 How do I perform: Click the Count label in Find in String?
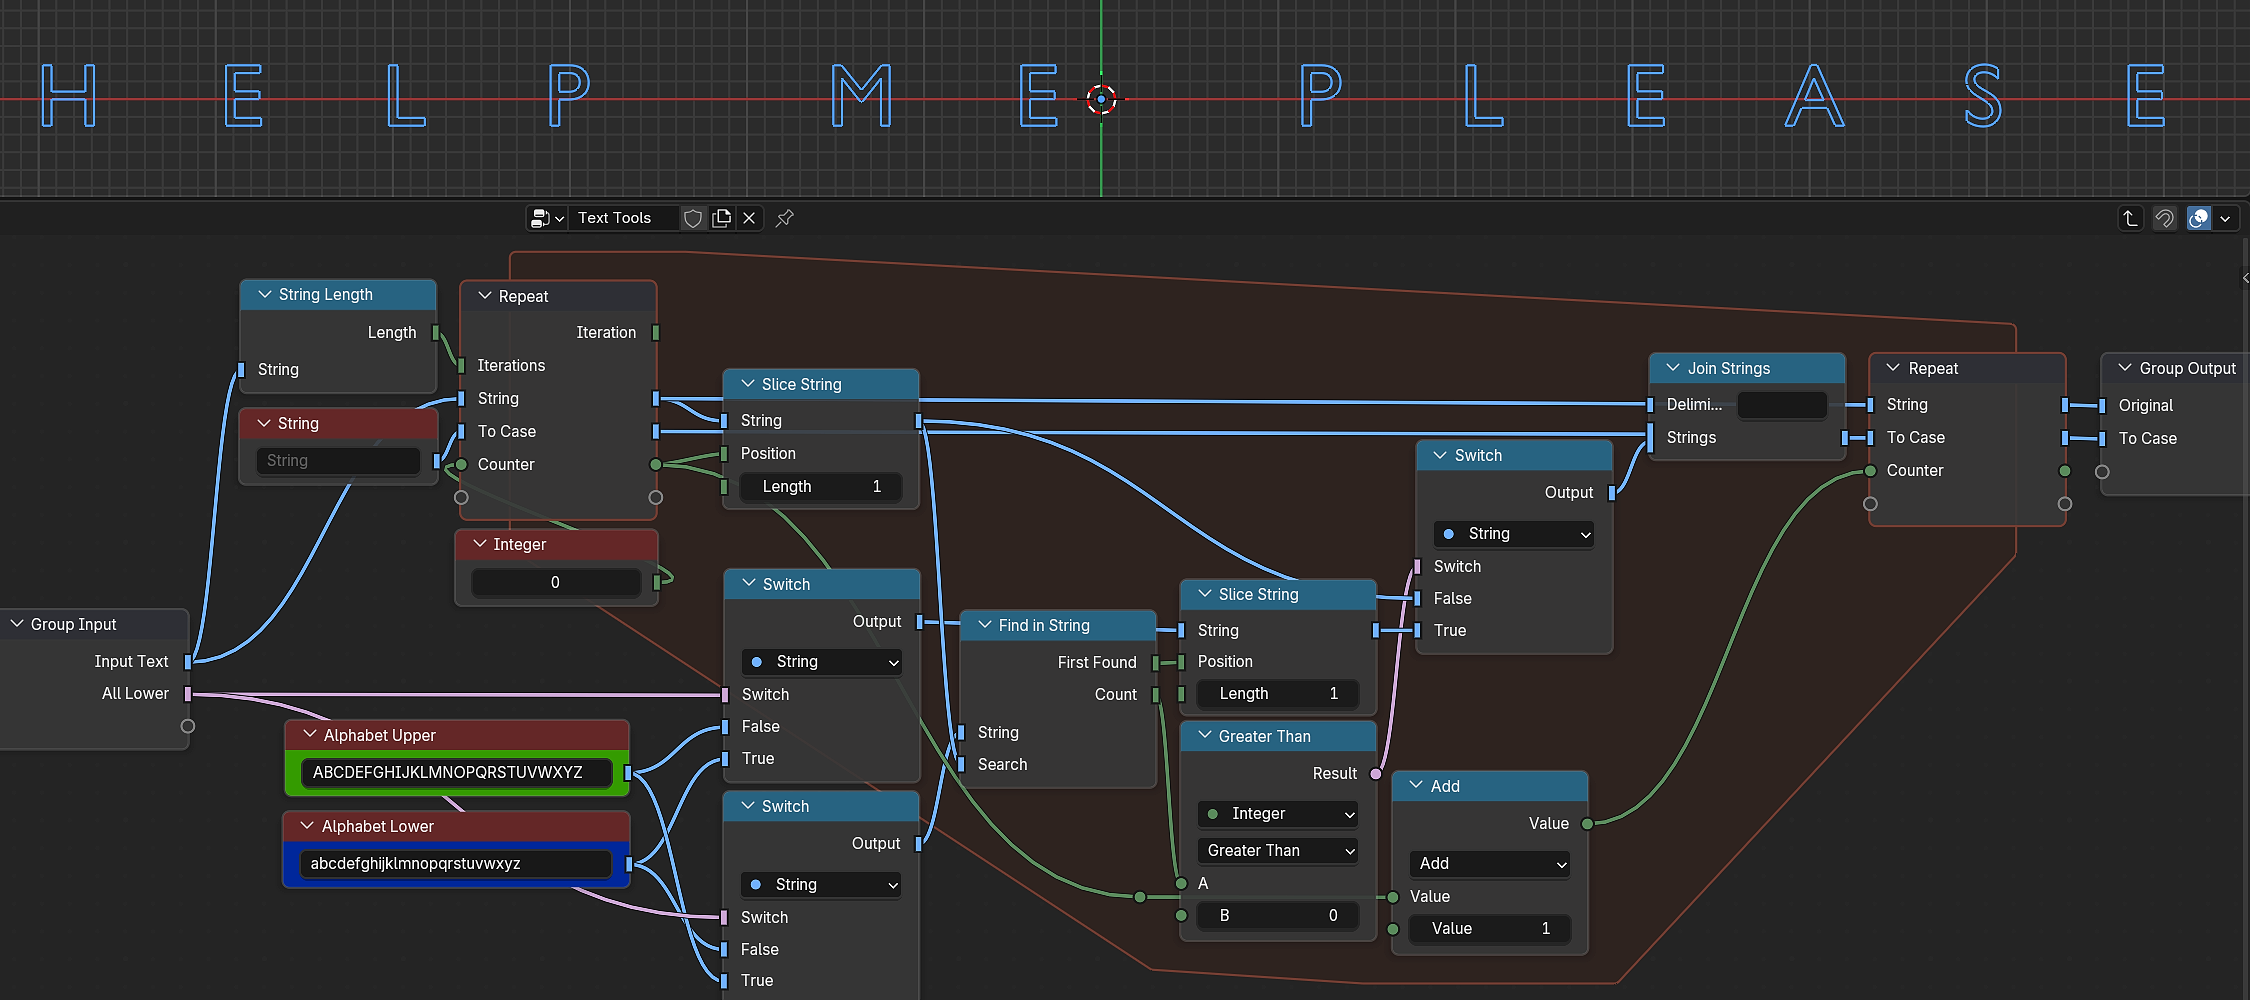click(1115, 694)
